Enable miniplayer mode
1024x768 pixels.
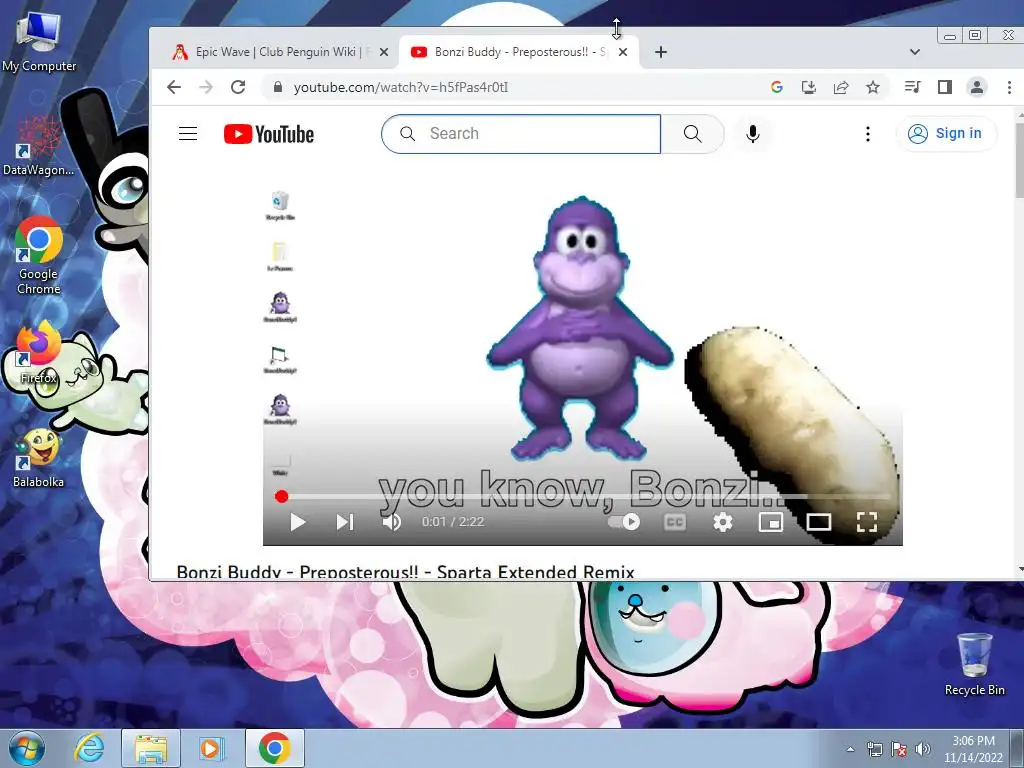click(771, 522)
